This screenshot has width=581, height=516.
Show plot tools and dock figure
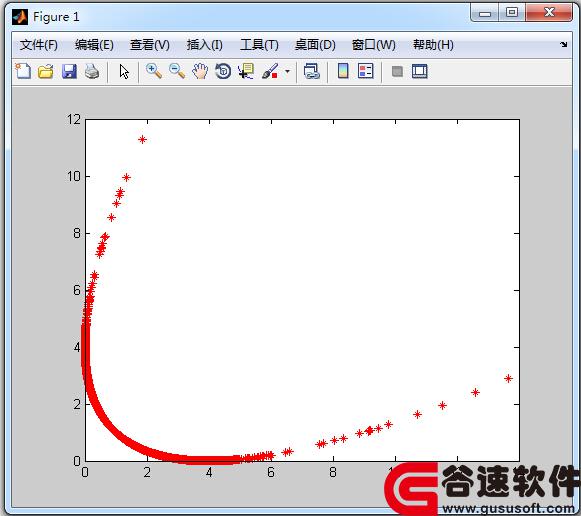click(420, 71)
